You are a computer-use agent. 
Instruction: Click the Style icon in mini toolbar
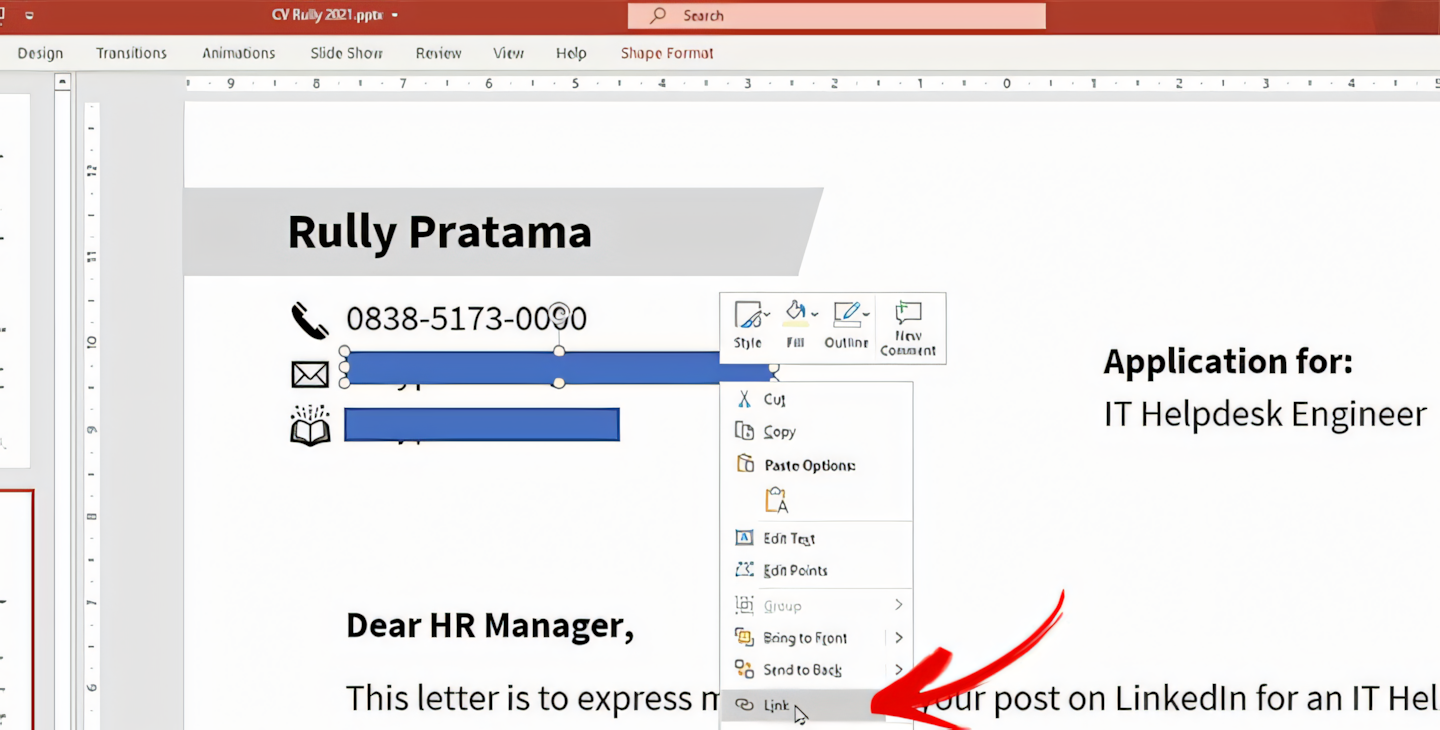(x=746, y=316)
